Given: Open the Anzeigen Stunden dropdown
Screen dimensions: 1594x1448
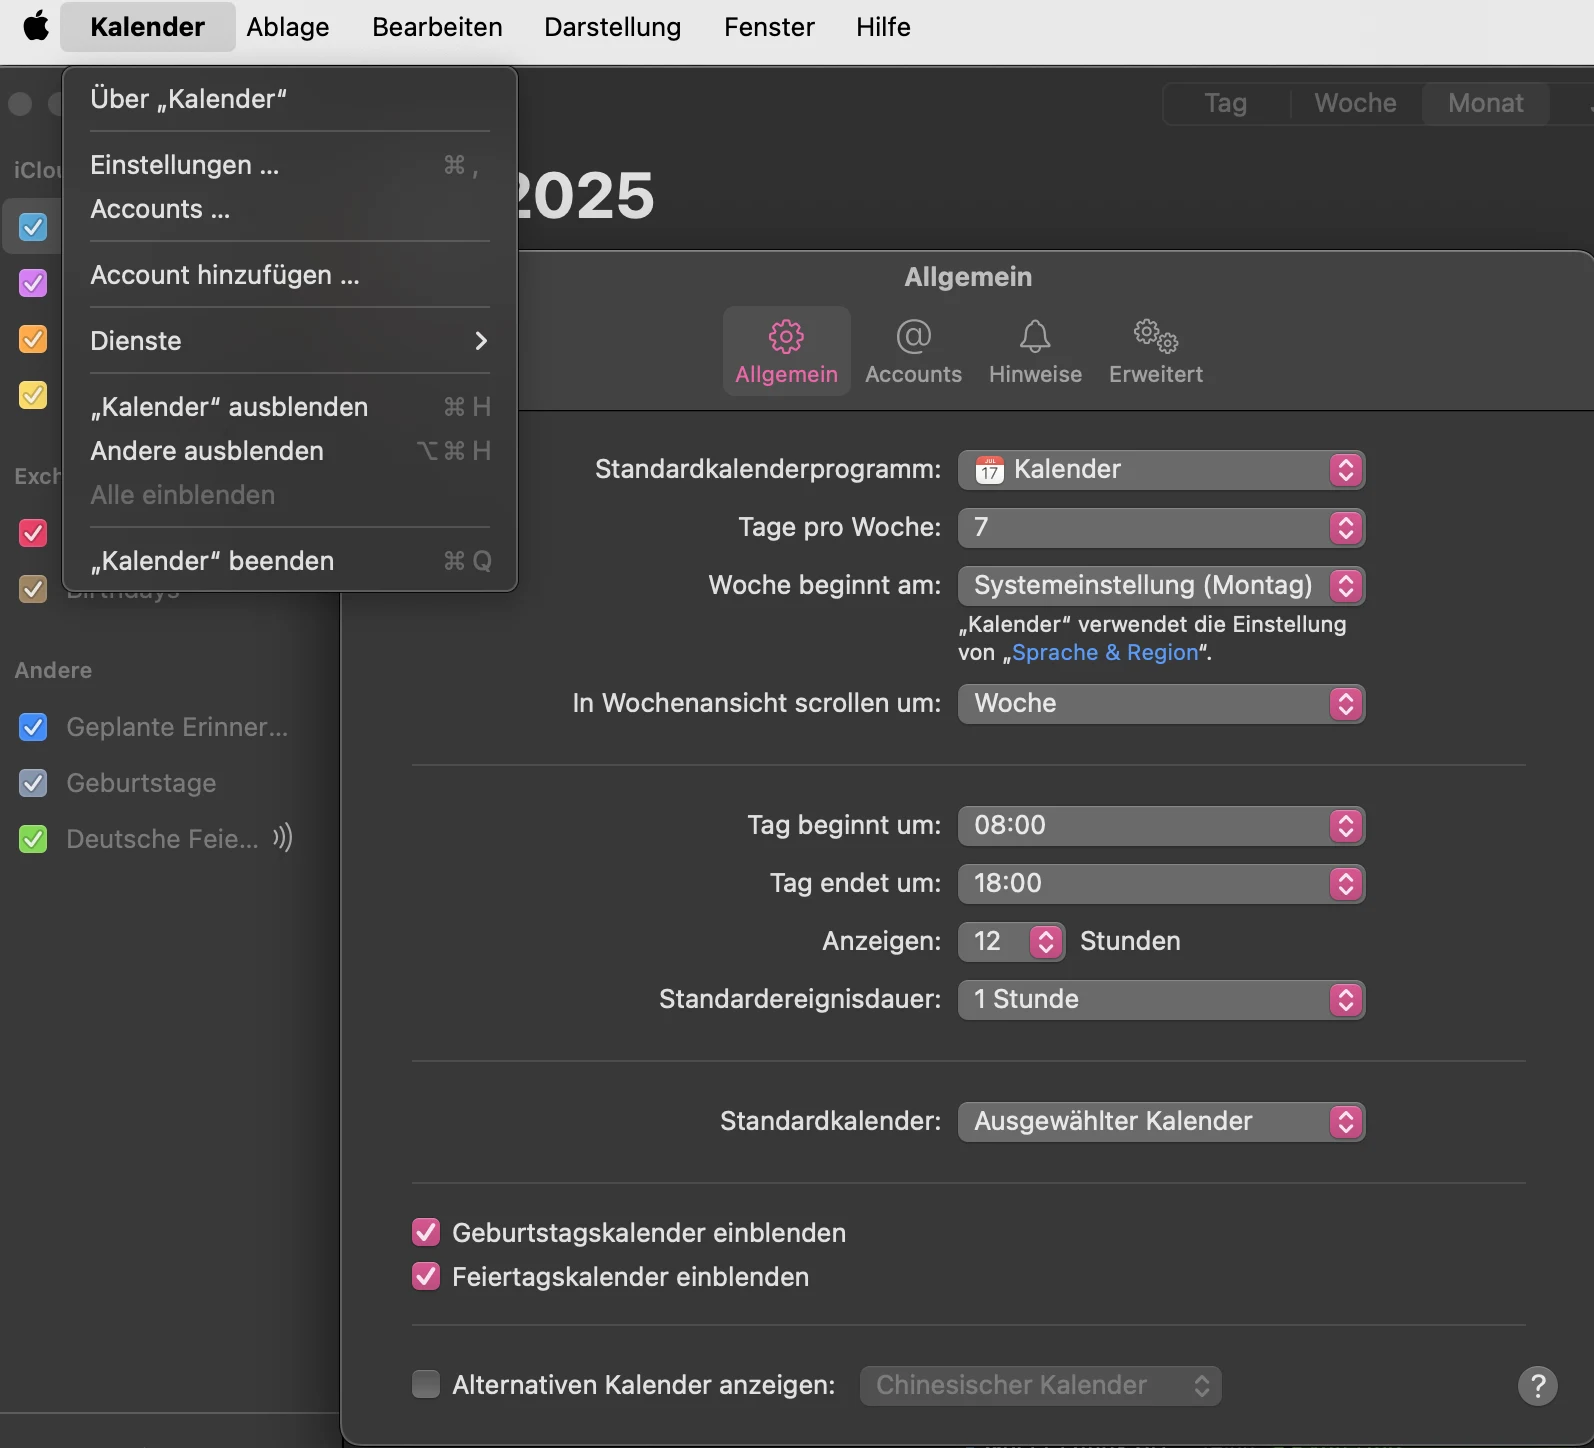Looking at the screenshot, I should pyautogui.click(x=1011, y=942).
